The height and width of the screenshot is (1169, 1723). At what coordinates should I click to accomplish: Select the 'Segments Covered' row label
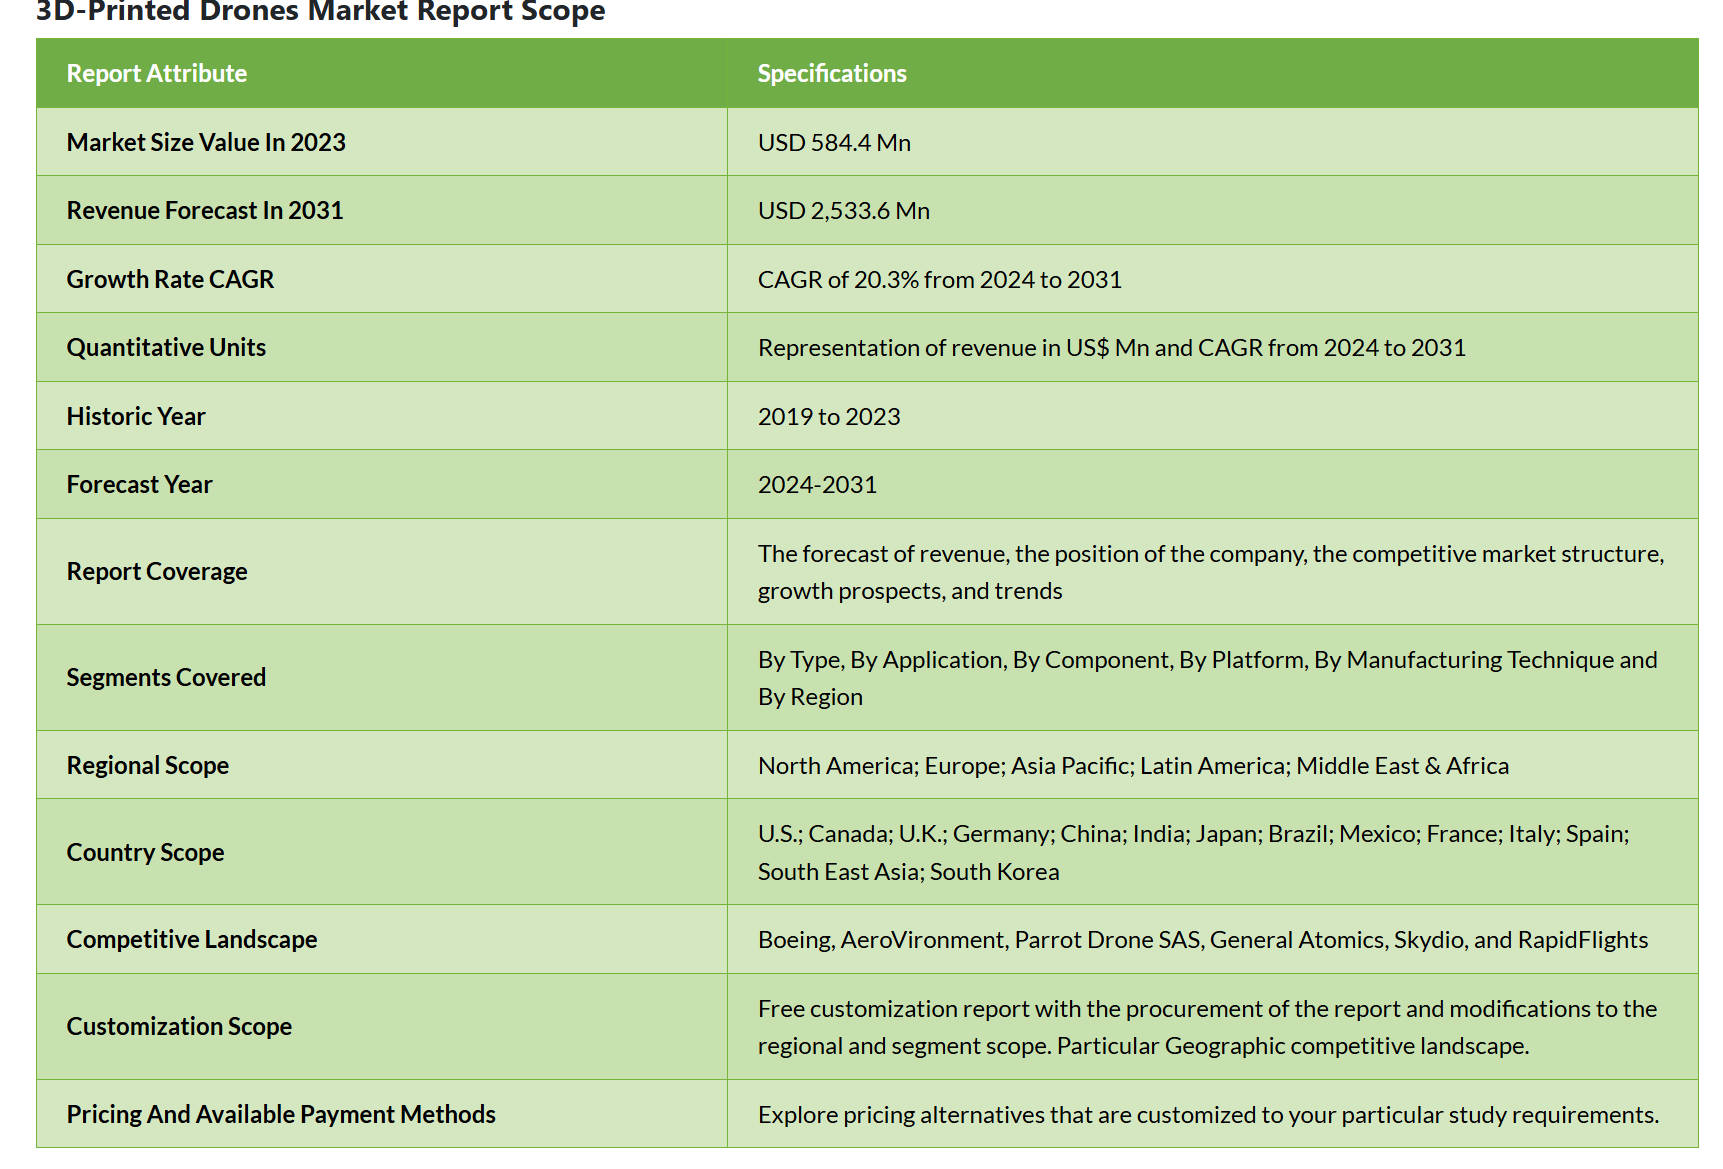click(x=166, y=678)
